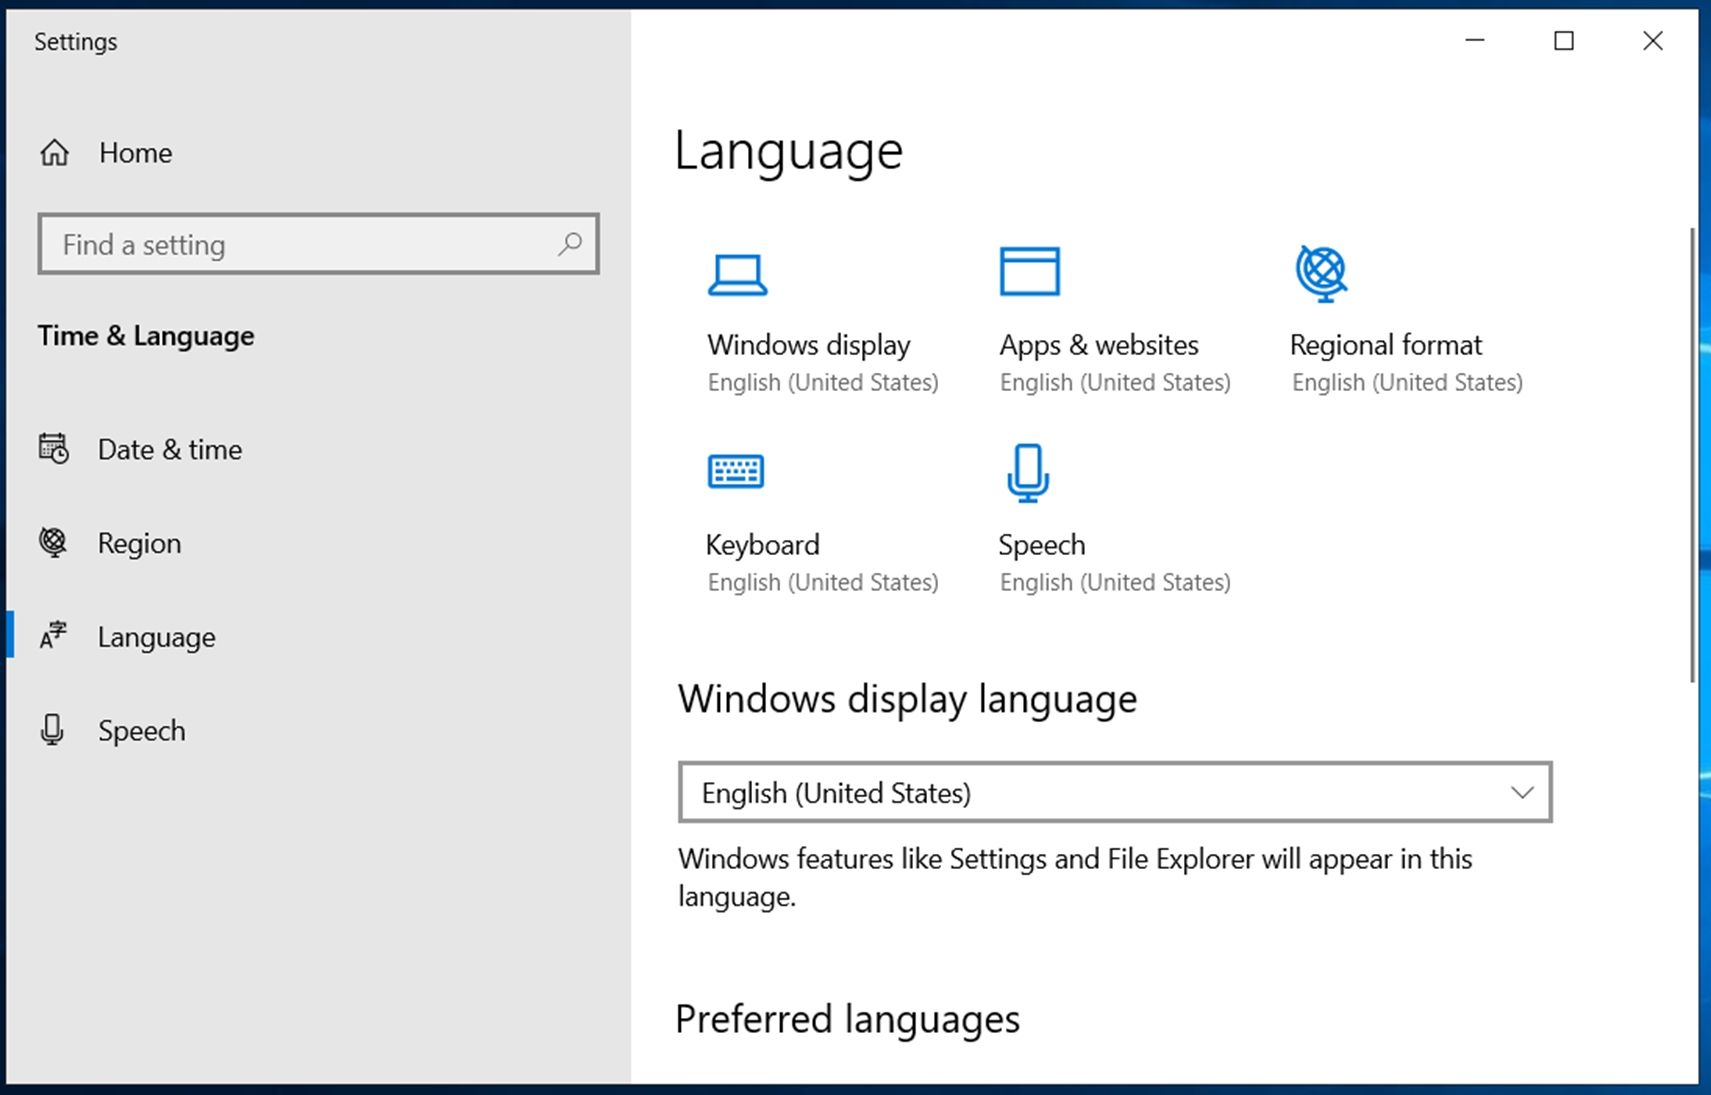Open the Windows display language dropdown

point(1115,792)
